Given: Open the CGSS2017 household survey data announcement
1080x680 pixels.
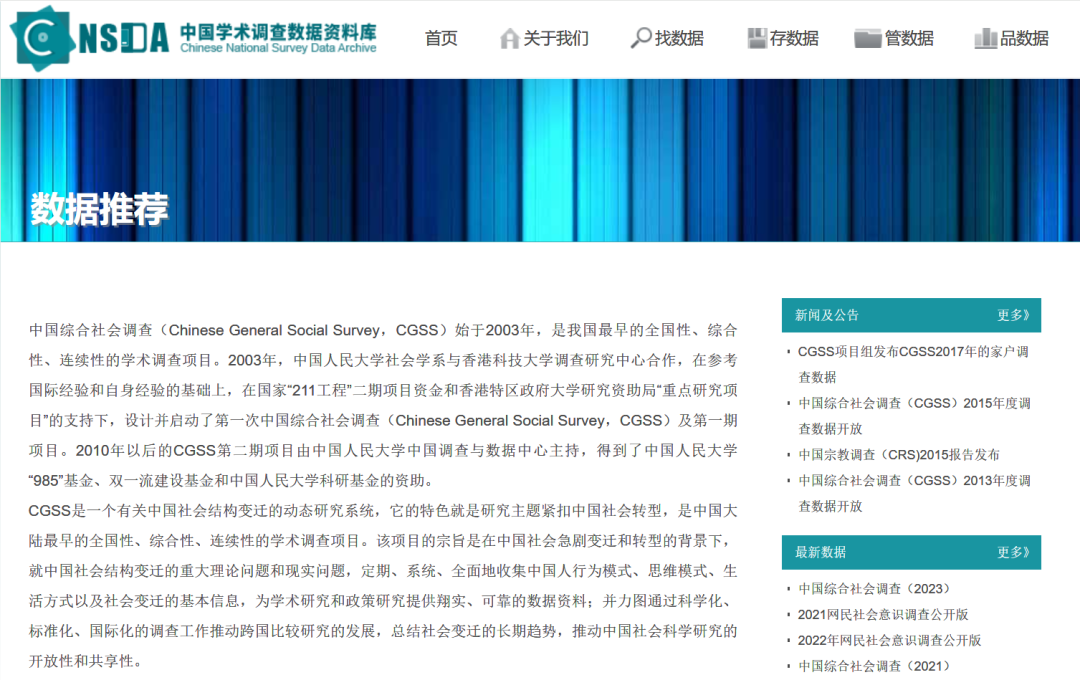Looking at the screenshot, I should coord(912,352).
